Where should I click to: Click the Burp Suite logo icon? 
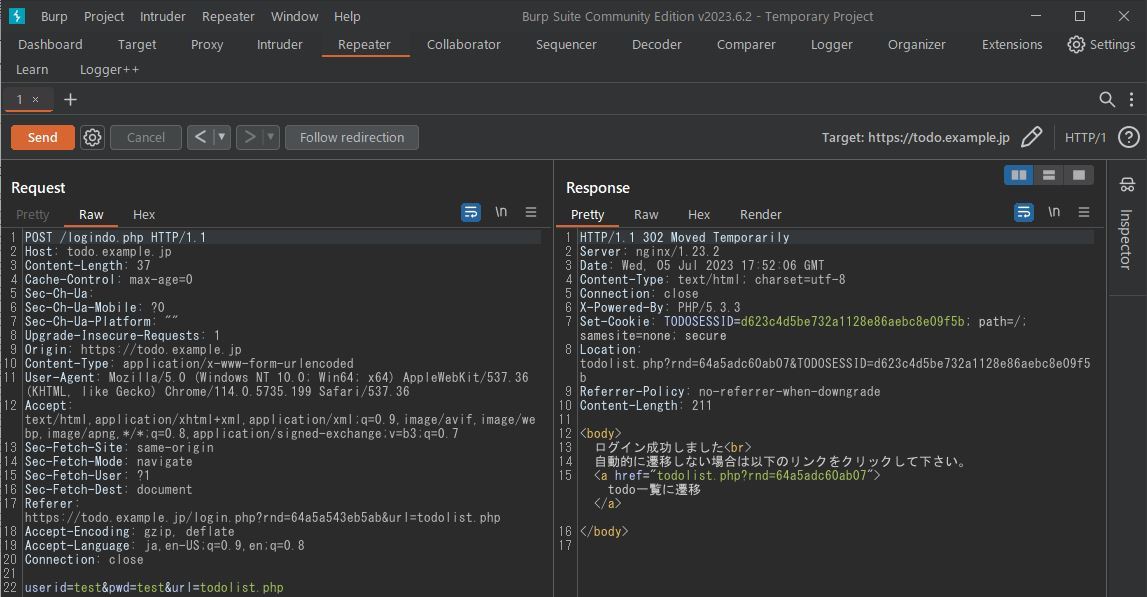tap(16, 16)
